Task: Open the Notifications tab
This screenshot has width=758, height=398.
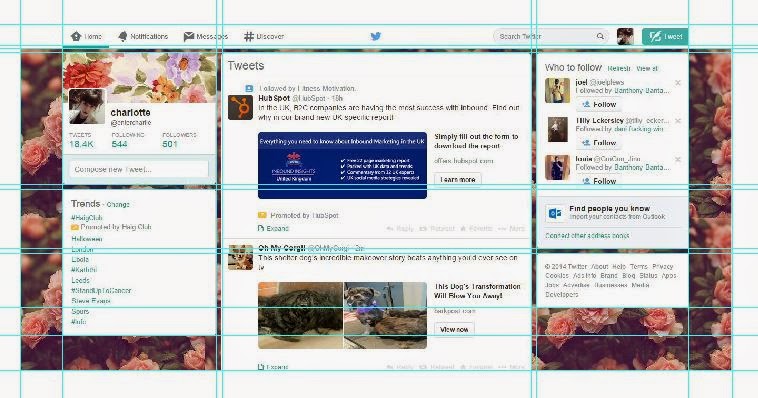Action: pos(143,36)
